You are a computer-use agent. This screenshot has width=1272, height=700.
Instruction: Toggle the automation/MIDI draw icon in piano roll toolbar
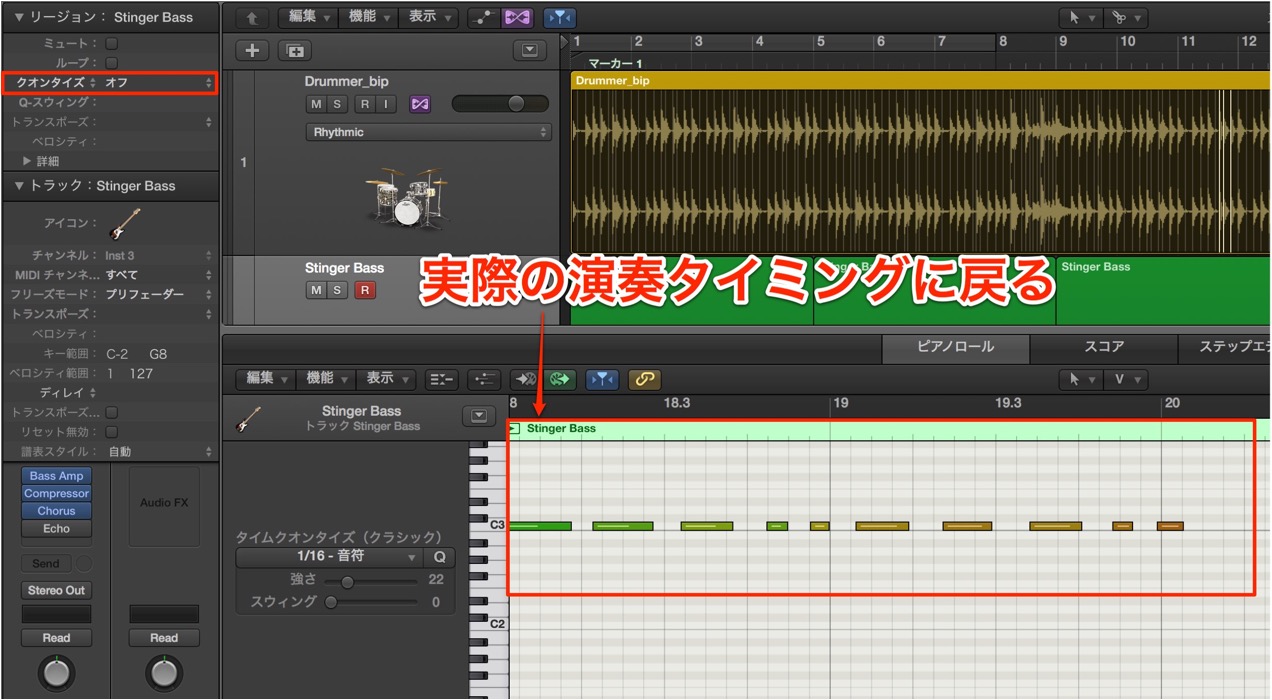484,379
